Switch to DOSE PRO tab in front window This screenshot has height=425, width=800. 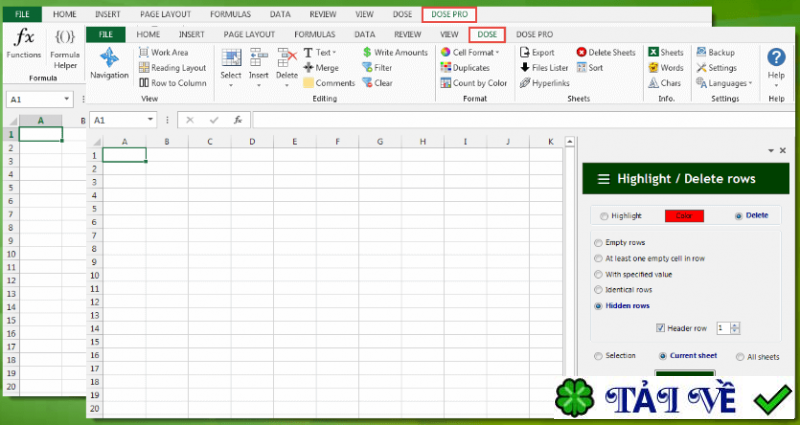534,35
